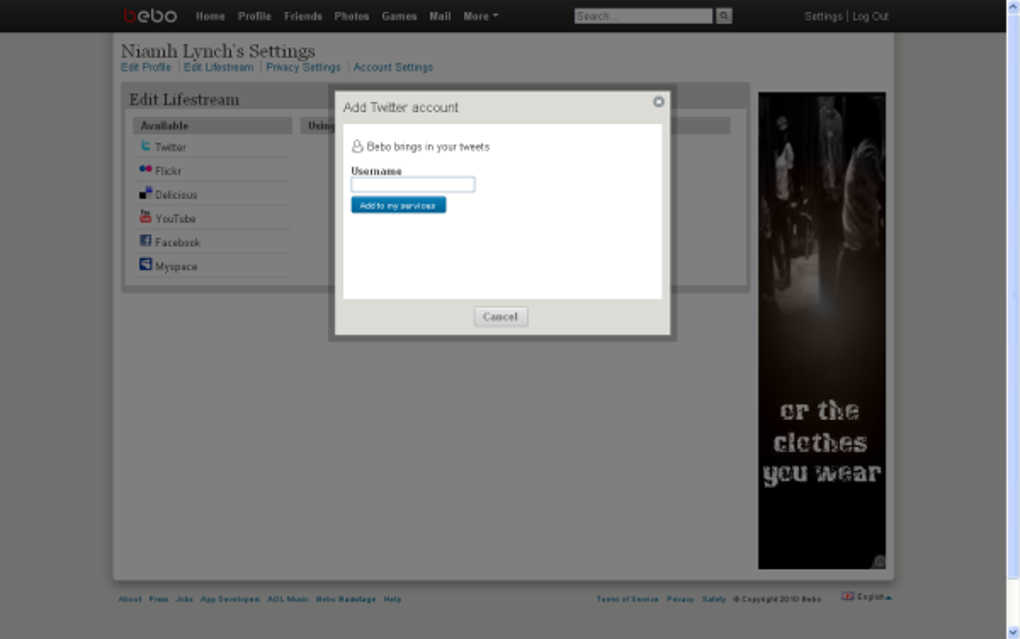Click the Delicious icon

tap(145, 193)
